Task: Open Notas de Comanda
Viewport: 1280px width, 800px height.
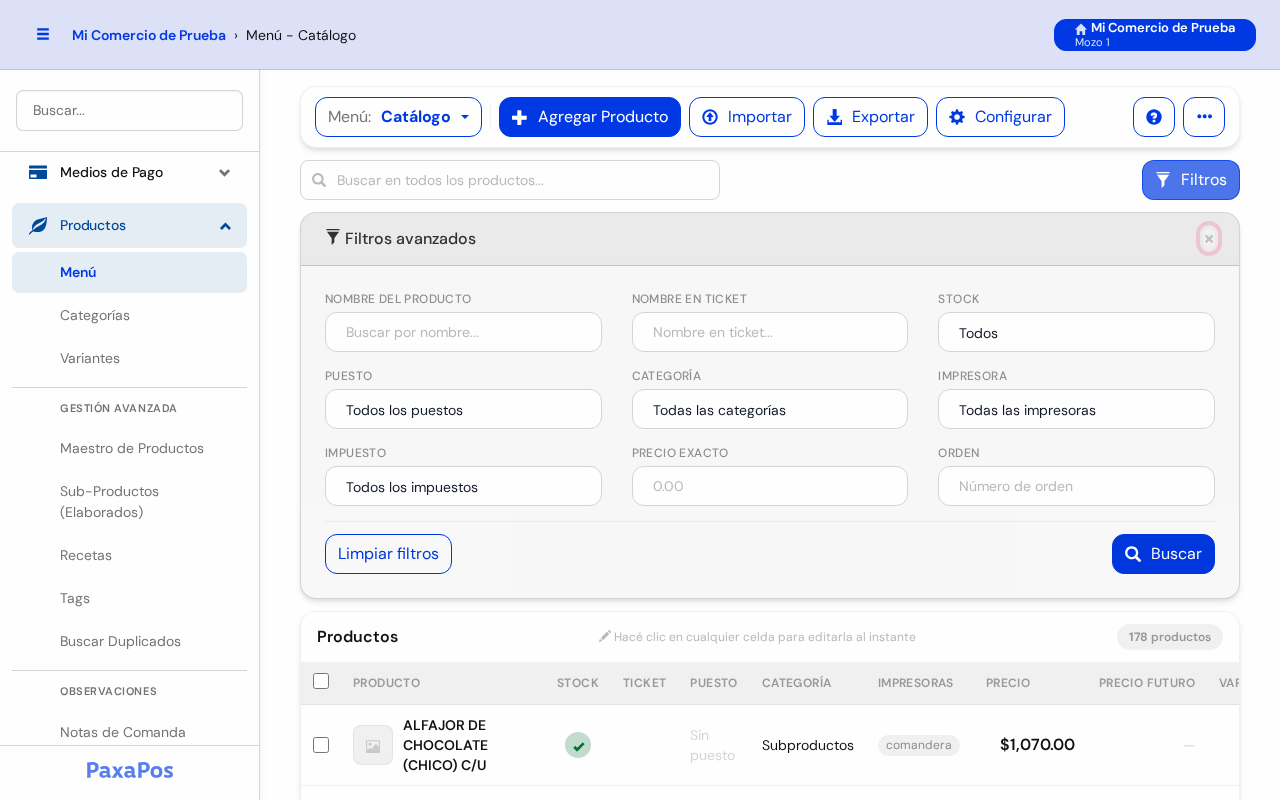Action: pos(129,732)
